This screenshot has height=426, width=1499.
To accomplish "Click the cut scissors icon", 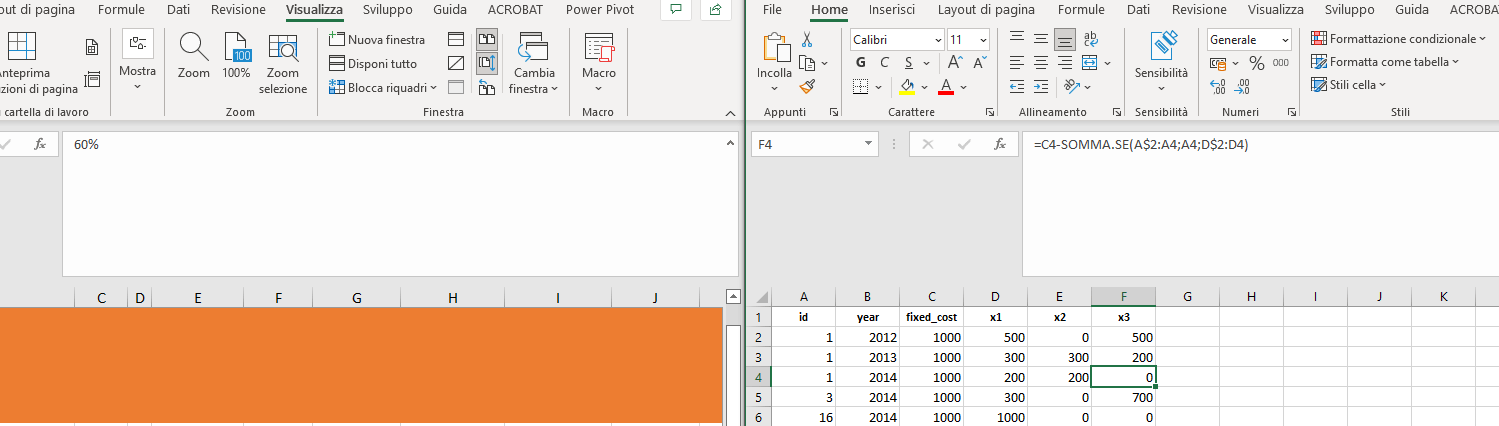I will [x=807, y=40].
